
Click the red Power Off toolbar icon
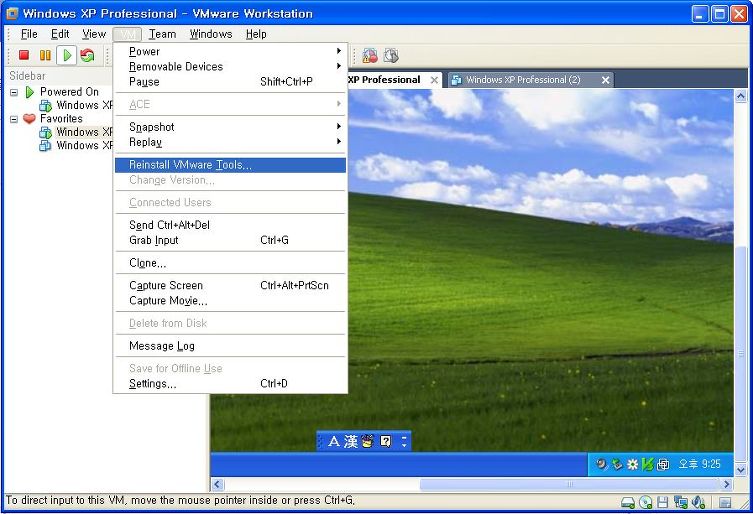[x=24, y=55]
